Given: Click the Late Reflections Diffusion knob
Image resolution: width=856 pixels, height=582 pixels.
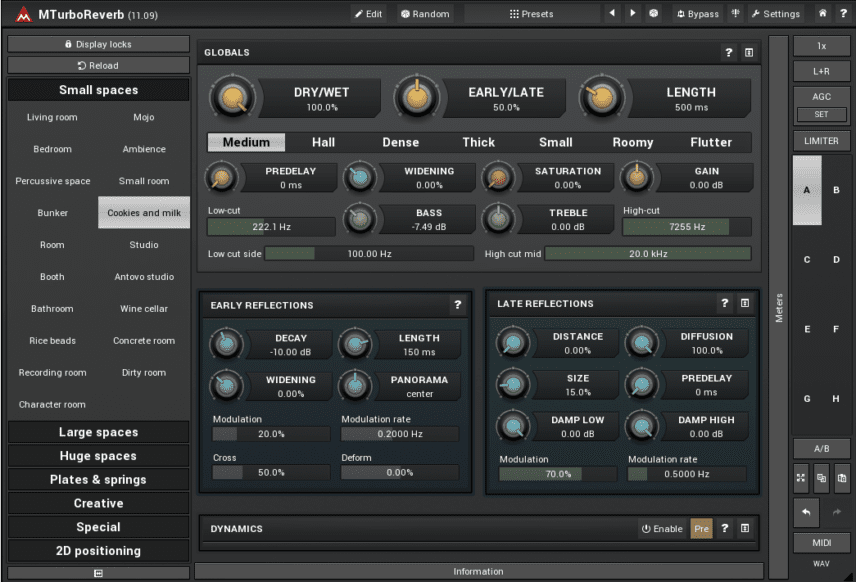Looking at the screenshot, I should (x=641, y=343).
